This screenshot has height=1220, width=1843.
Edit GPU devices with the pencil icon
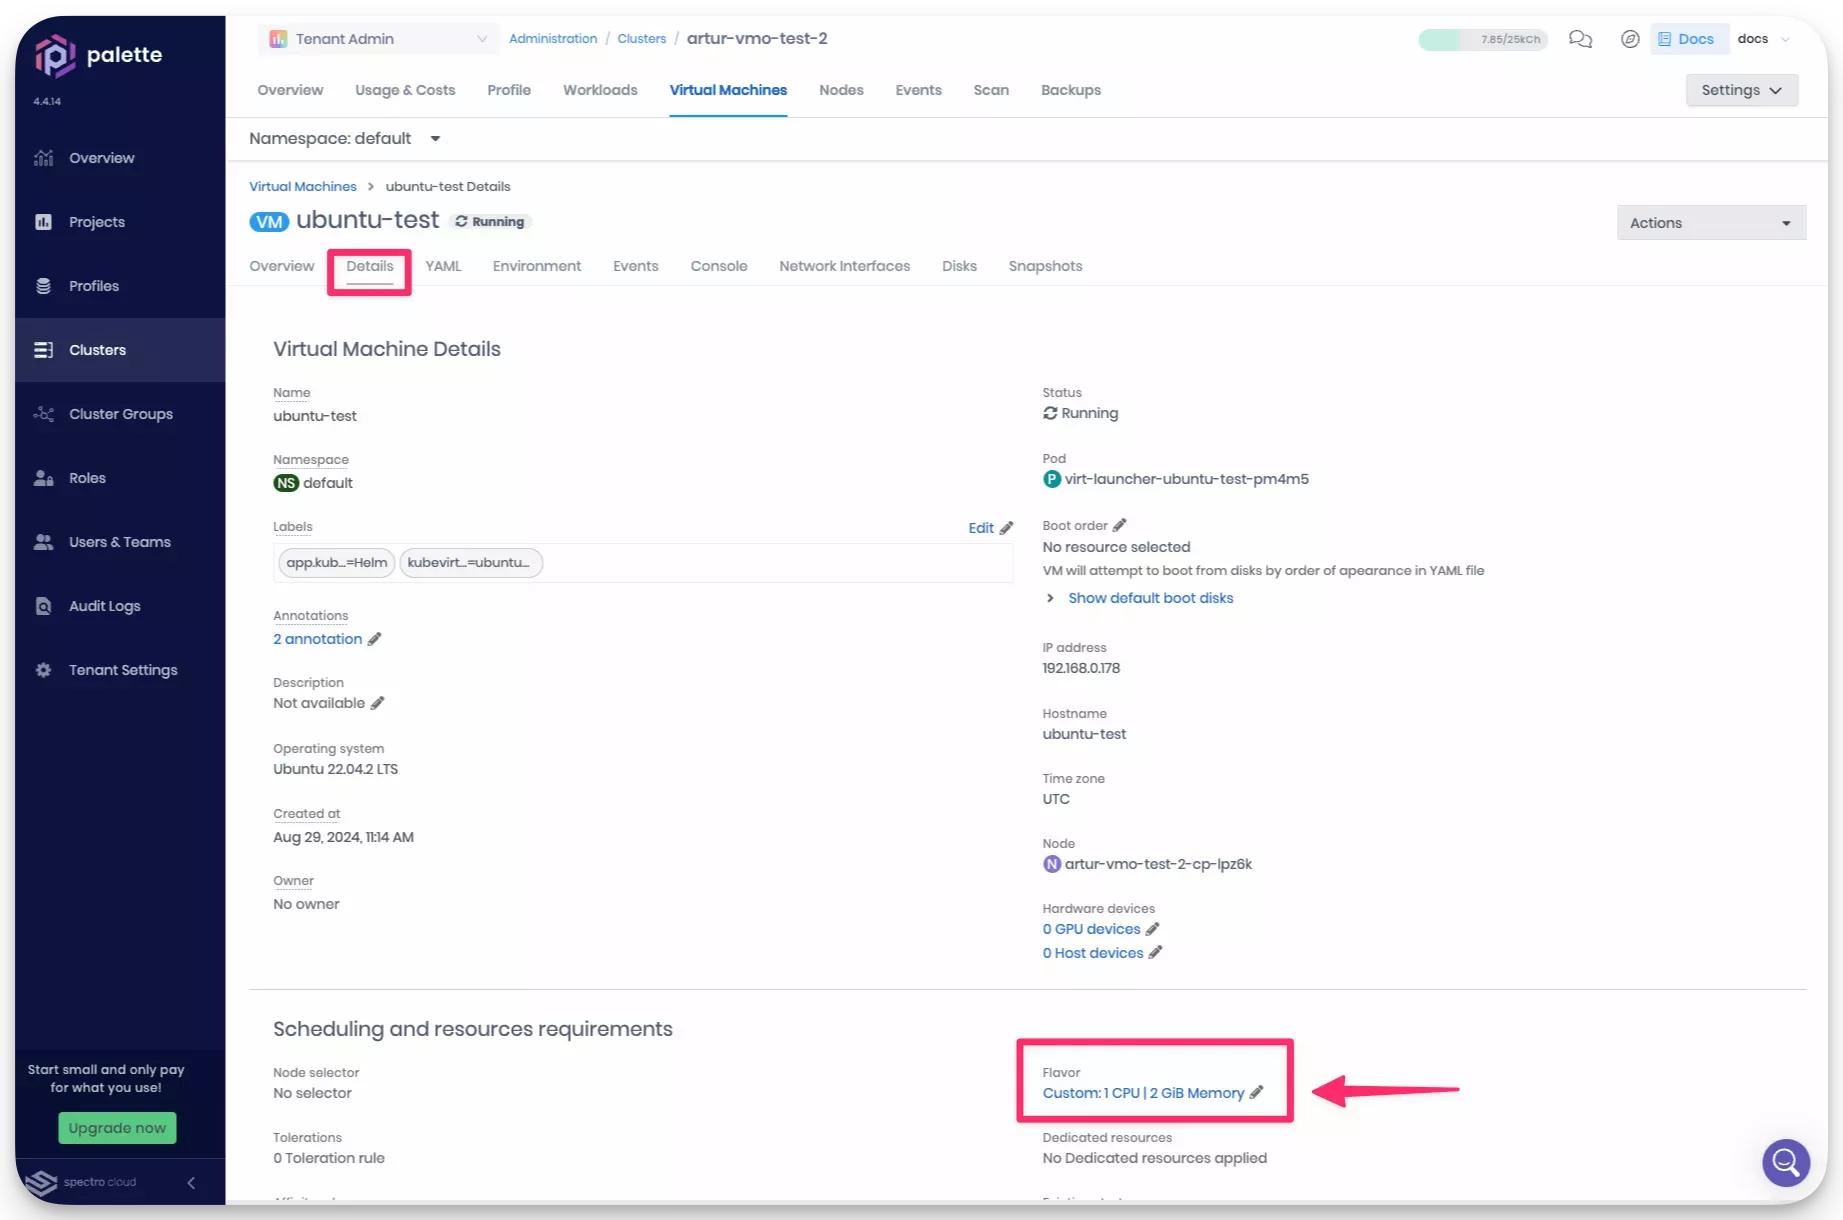[x=1152, y=929]
